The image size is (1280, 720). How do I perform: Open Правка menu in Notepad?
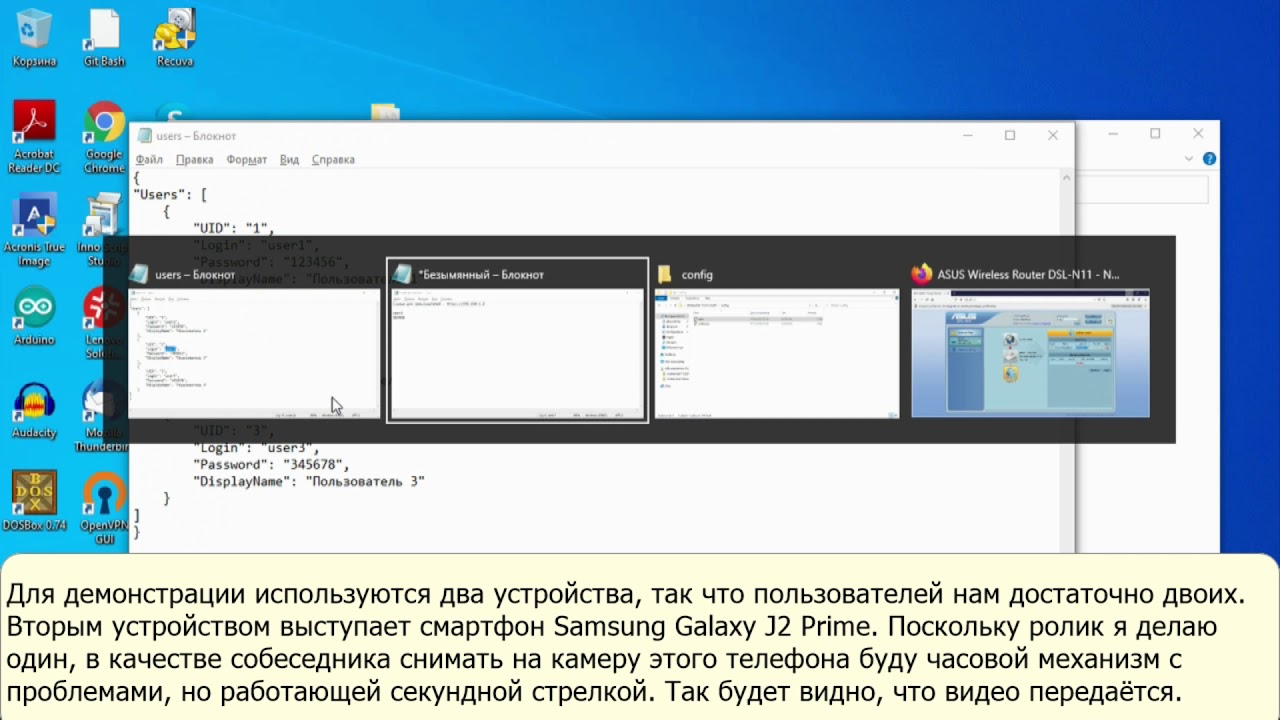click(x=194, y=160)
